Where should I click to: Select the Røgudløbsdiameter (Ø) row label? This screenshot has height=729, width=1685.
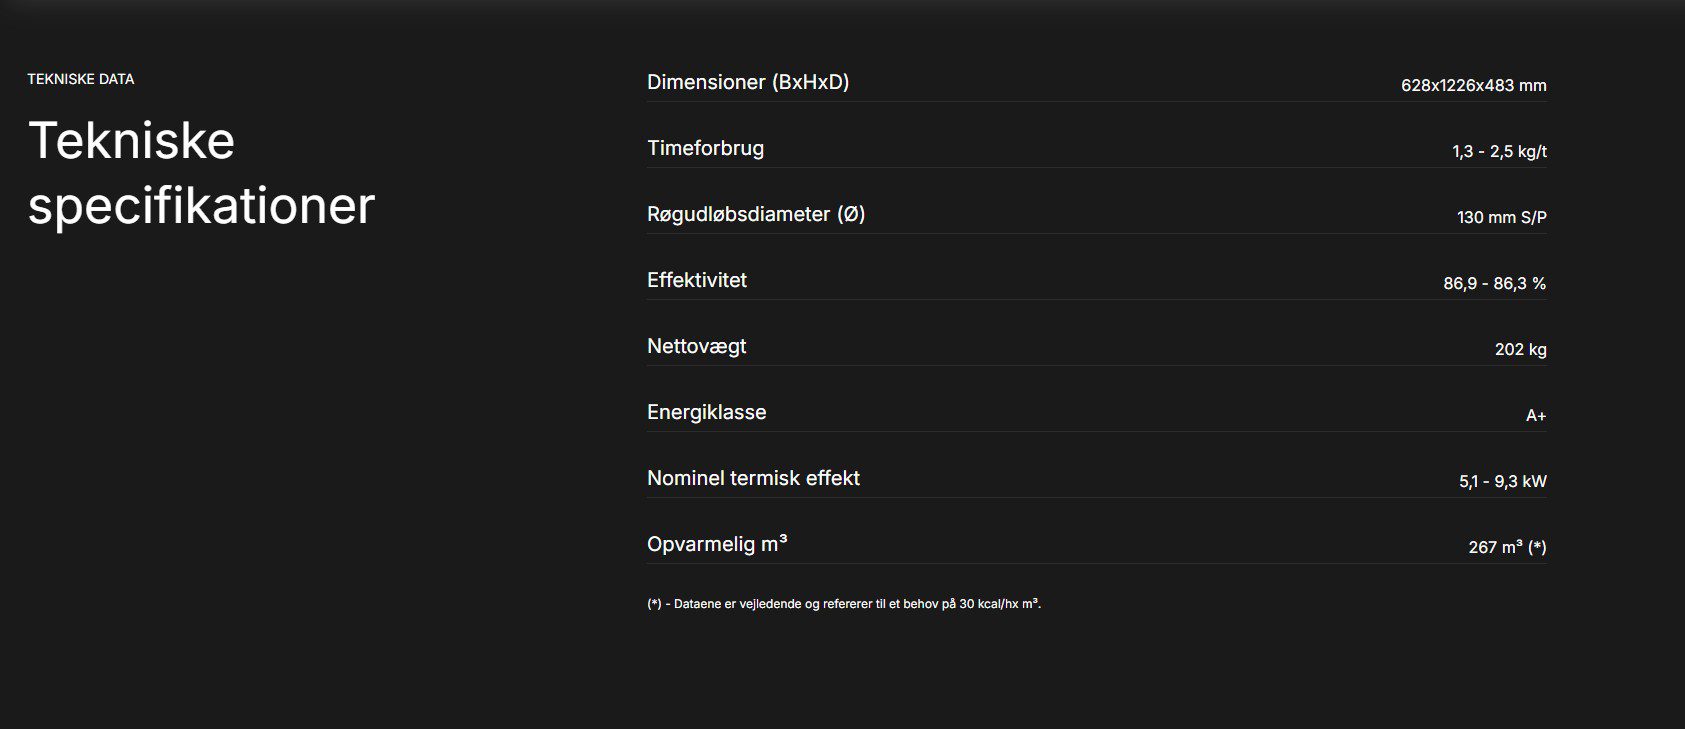755,214
